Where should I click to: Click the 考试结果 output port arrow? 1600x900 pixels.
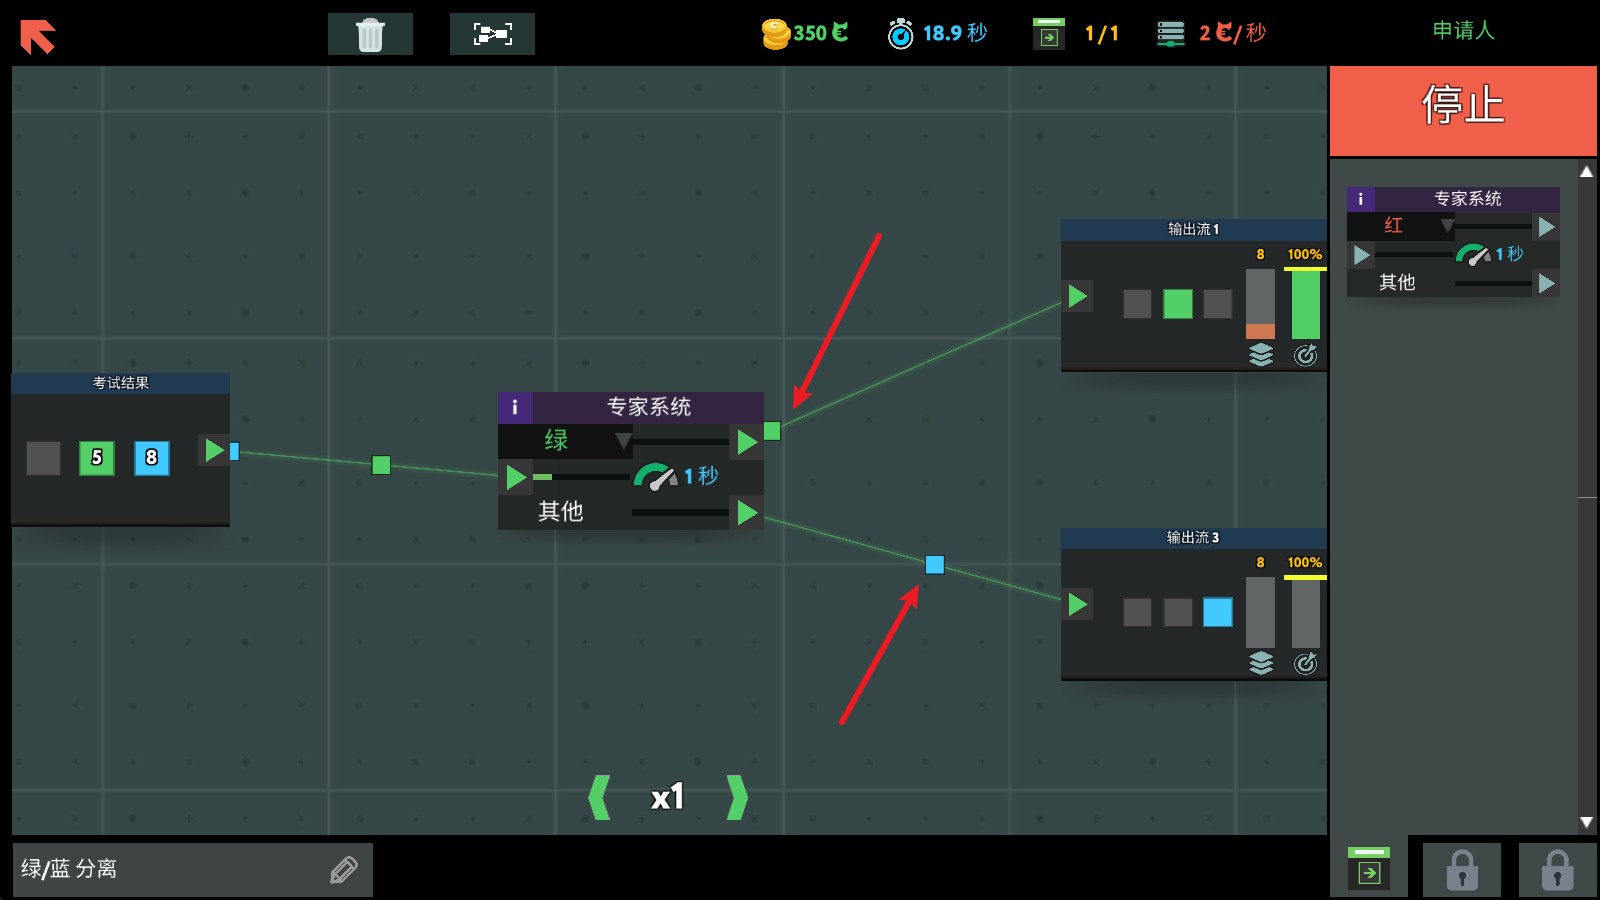pyautogui.click(x=214, y=450)
